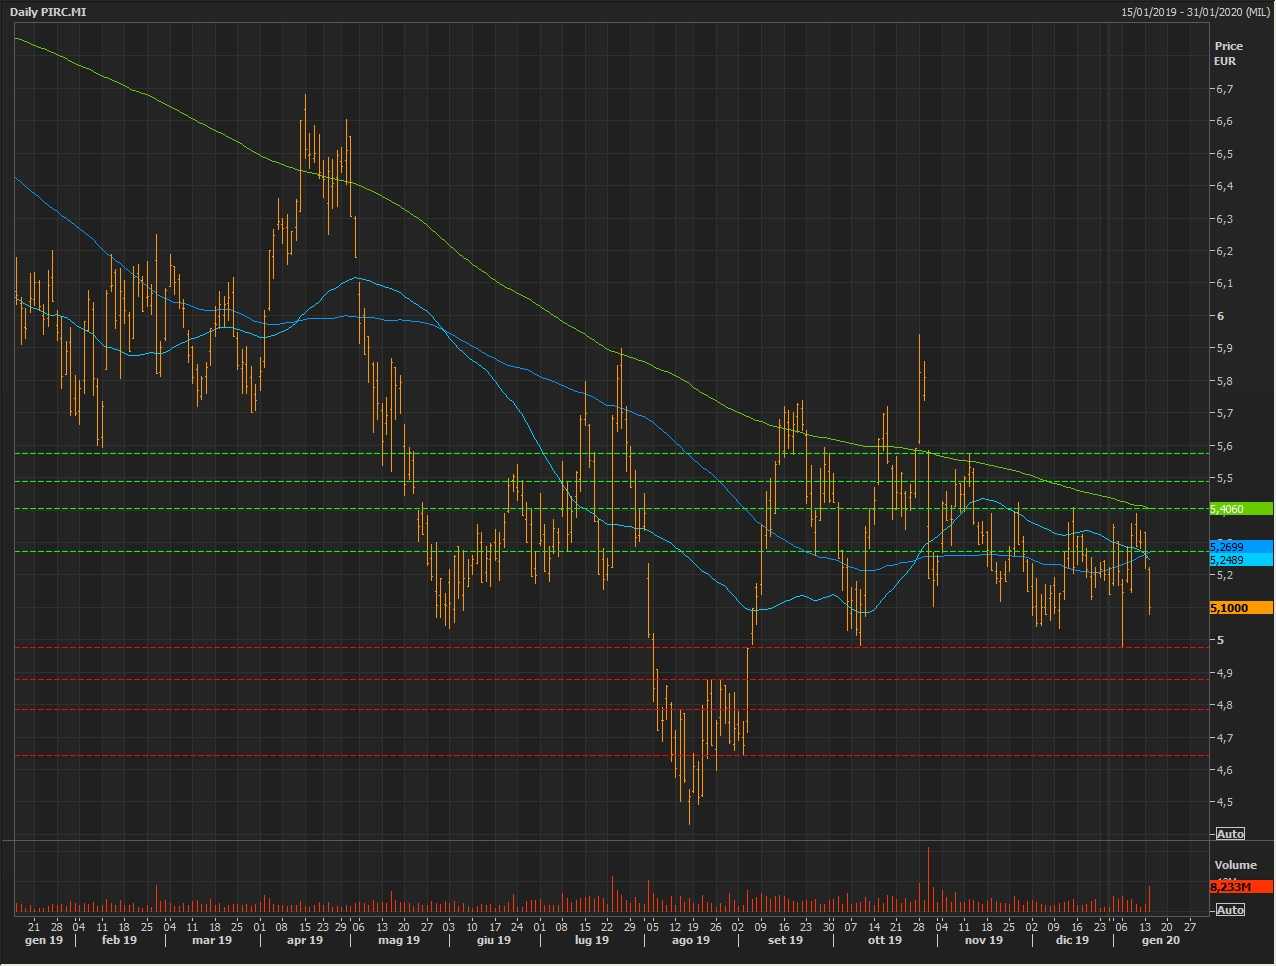Click the Daily PIRC.MI chart title
Viewport: 1276px width, 966px height.
click(x=48, y=12)
